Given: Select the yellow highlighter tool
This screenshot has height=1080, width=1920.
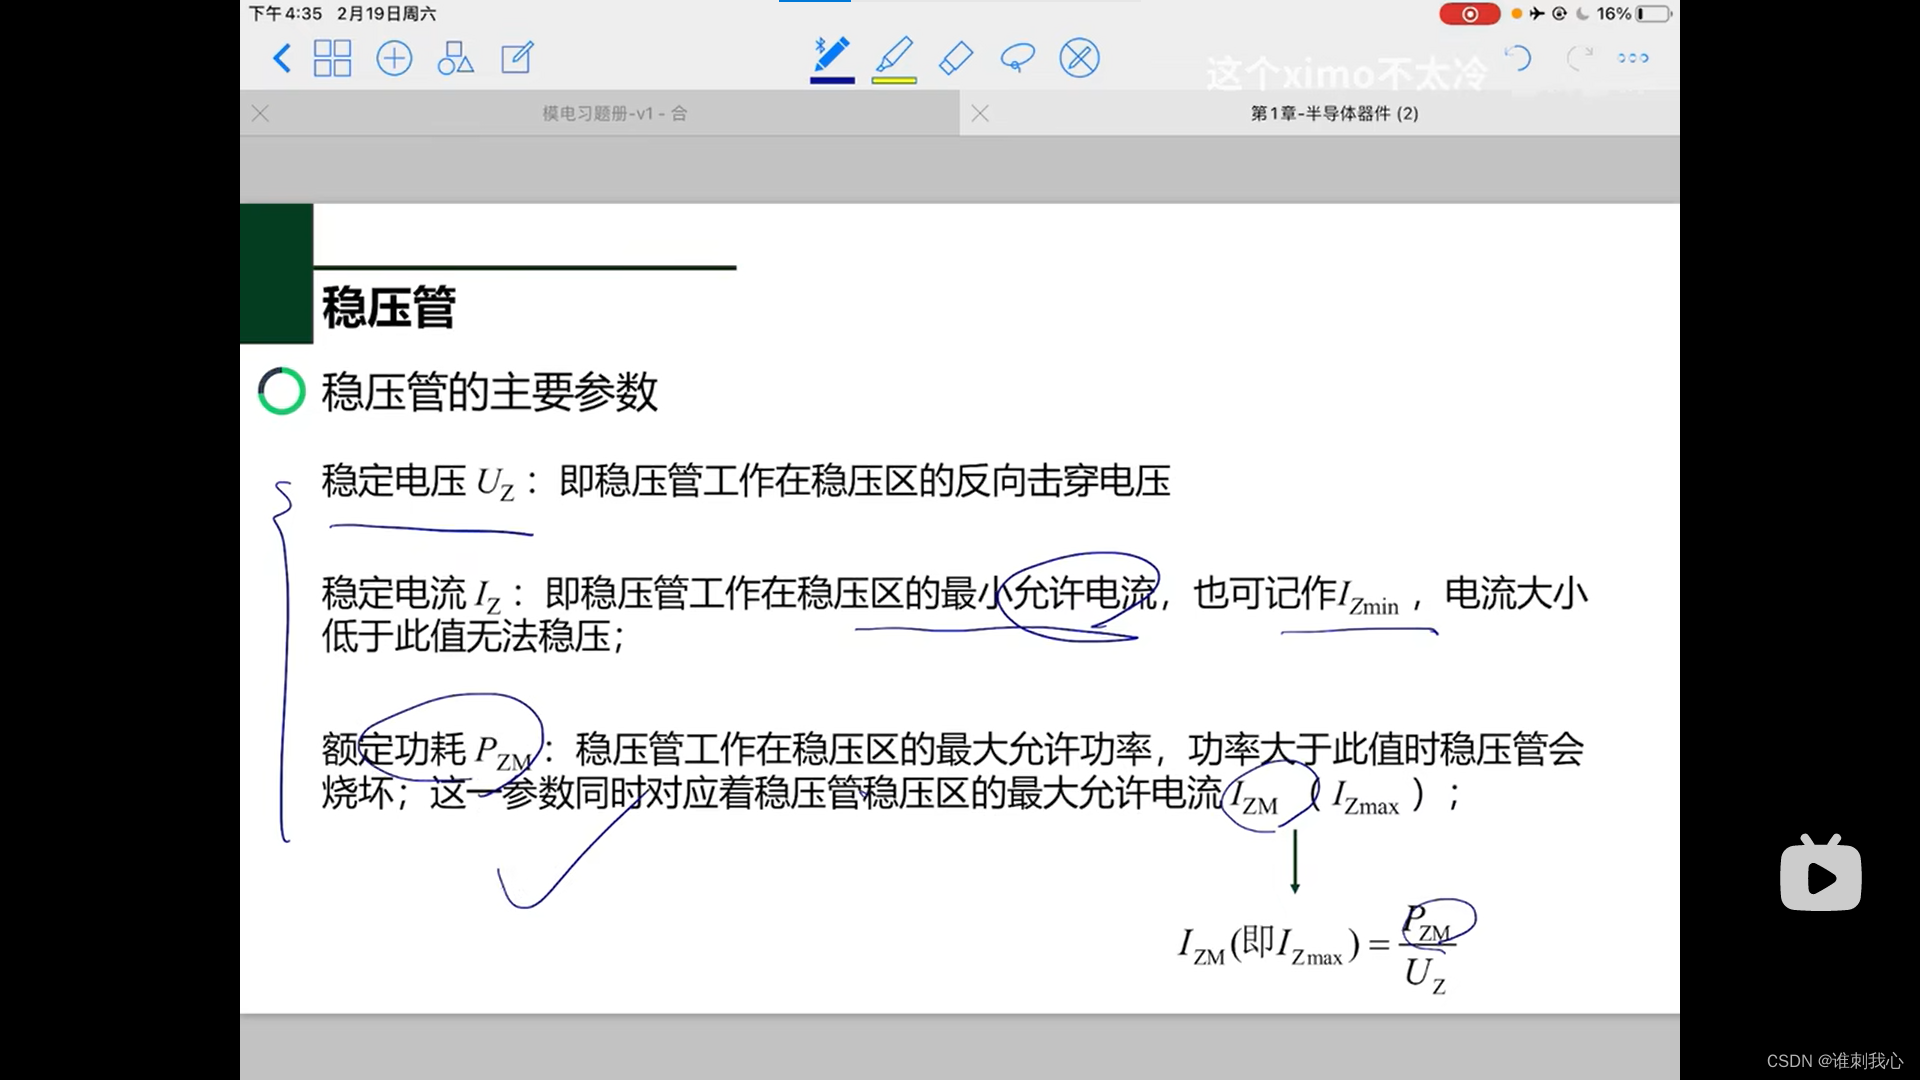Looking at the screenshot, I should (894, 55).
